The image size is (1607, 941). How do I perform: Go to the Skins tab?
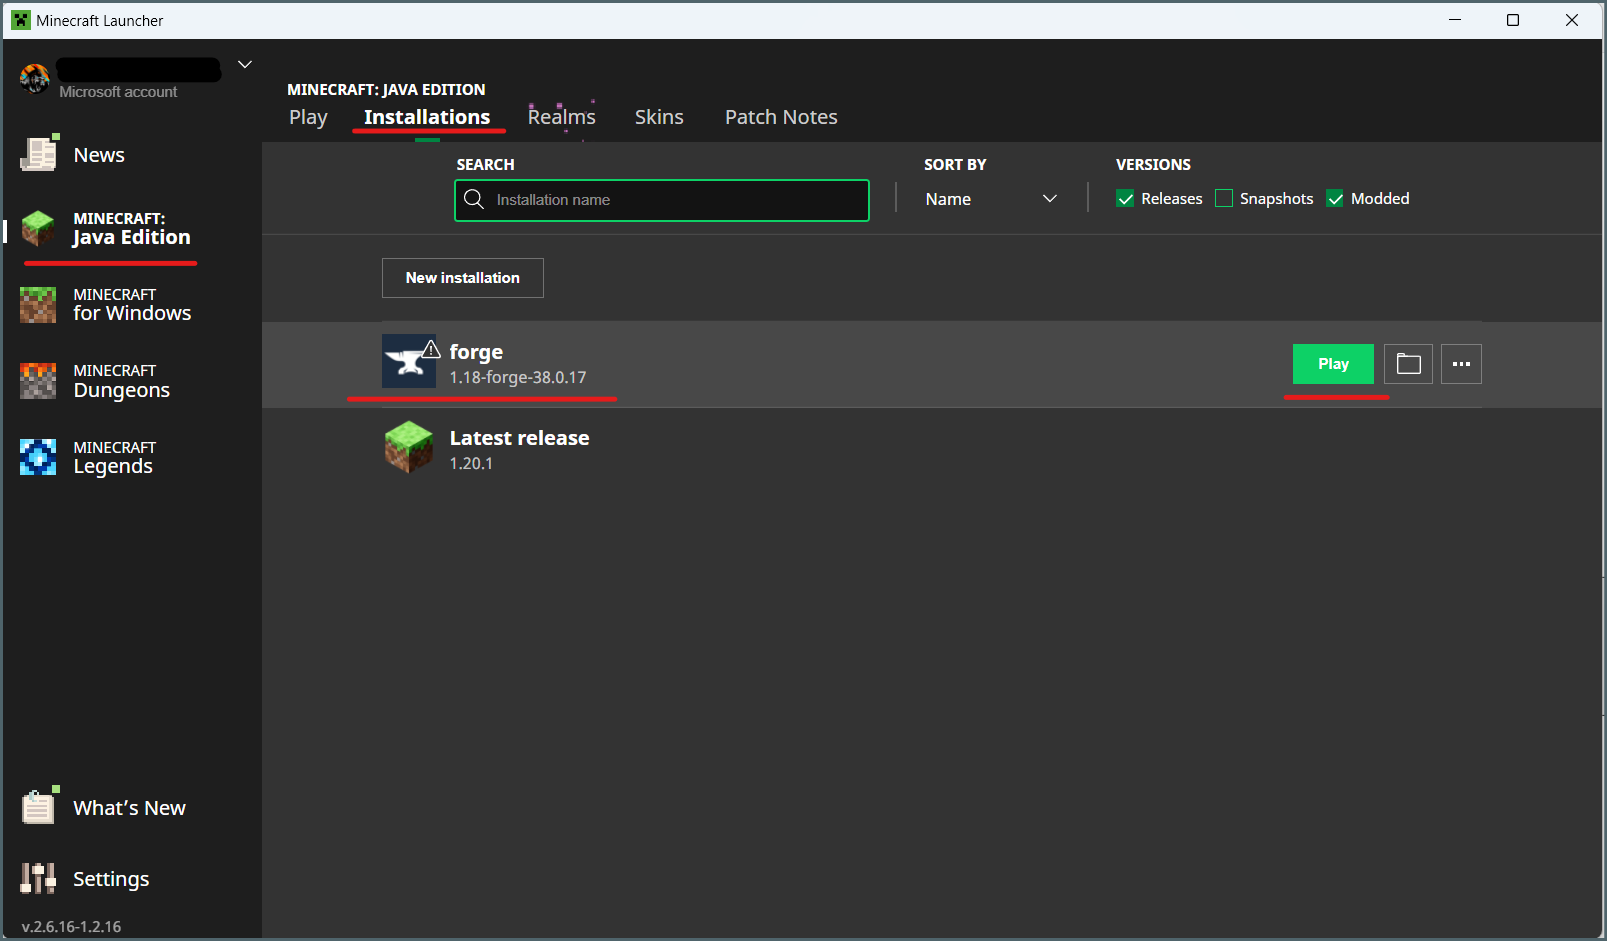point(659,117)
